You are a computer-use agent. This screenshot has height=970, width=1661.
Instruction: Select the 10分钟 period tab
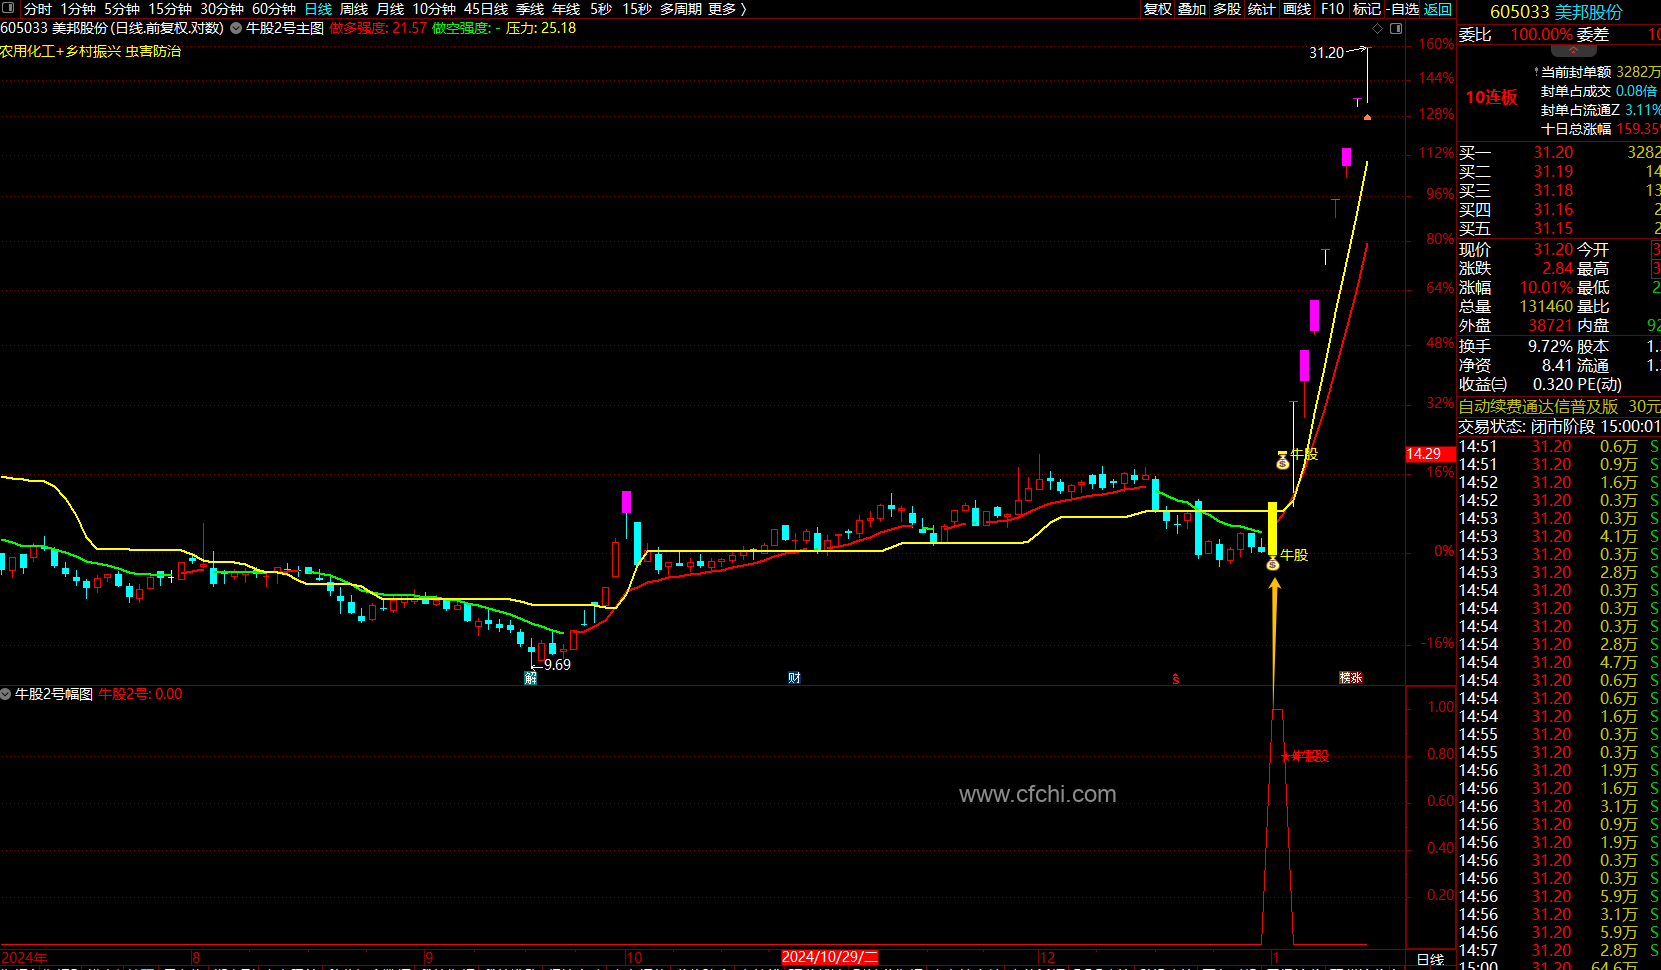click(434, 9)
